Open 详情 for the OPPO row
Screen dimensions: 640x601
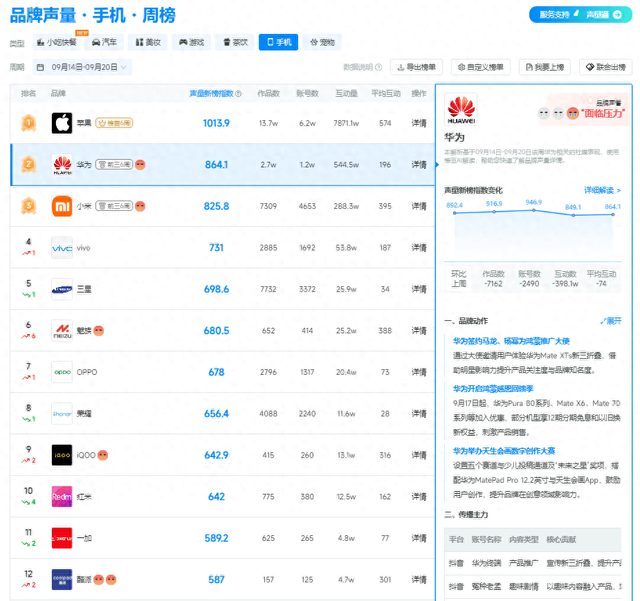(x=419, y=372)
